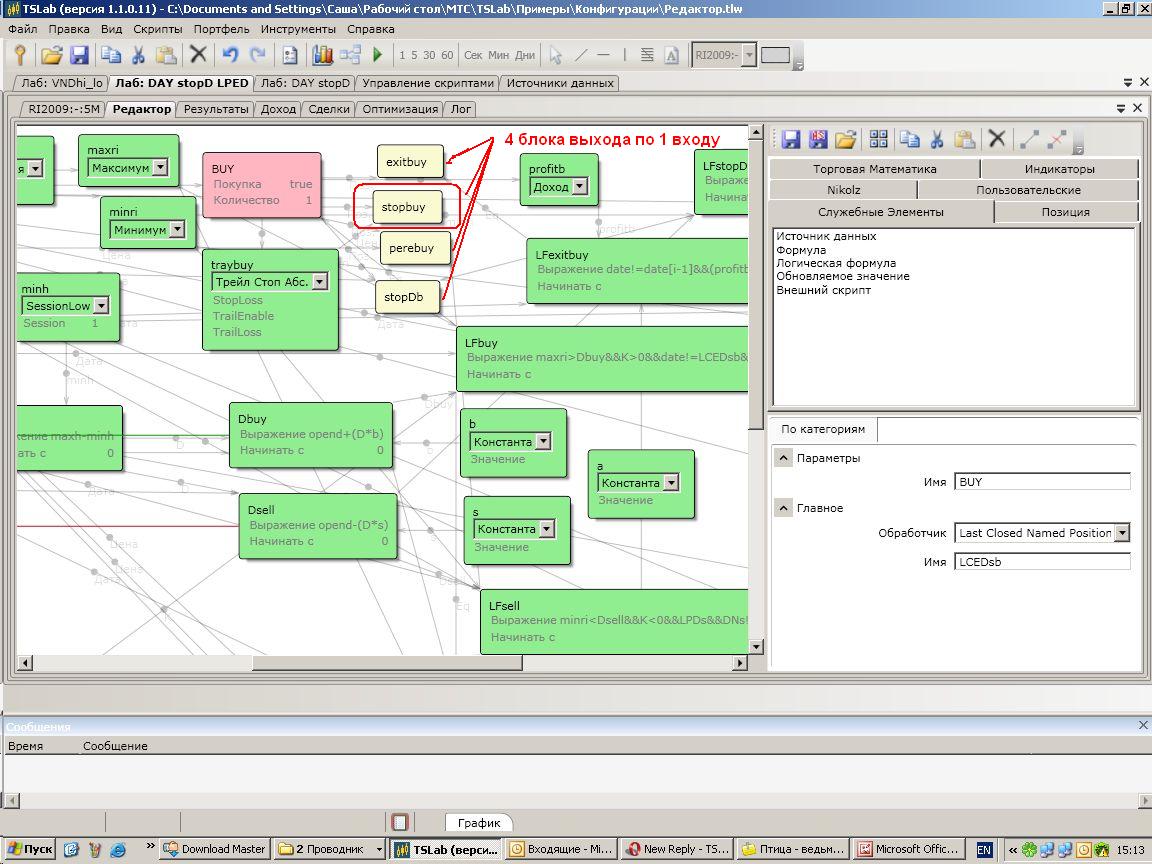
Task: Click the four-squares grid icon in editor toolbar
Action: pyautogui.click(x=878, y=139)
